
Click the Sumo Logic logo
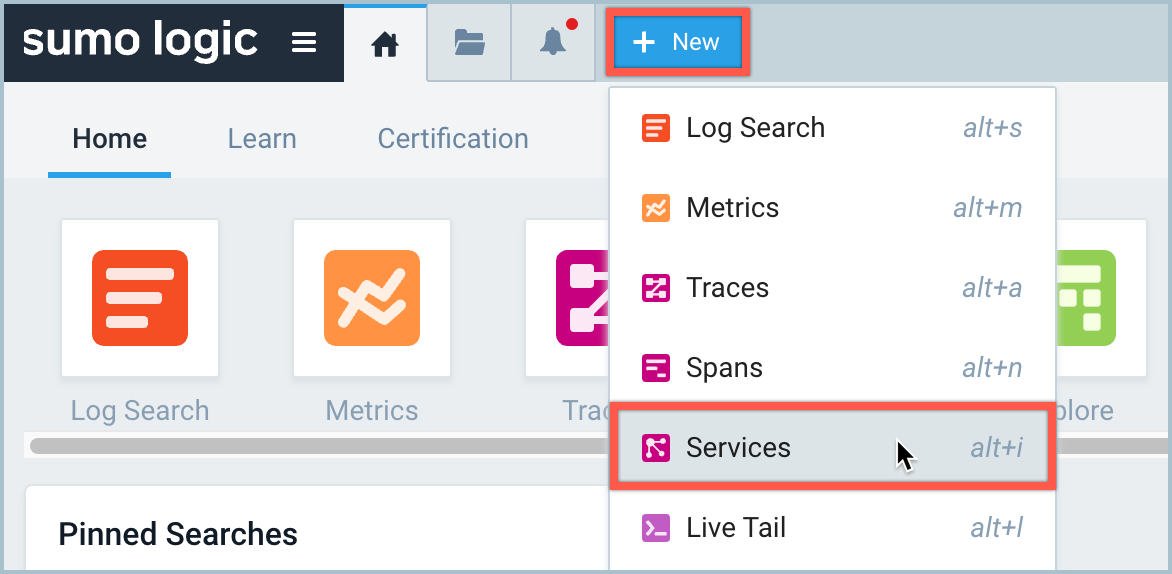[140, 41]
